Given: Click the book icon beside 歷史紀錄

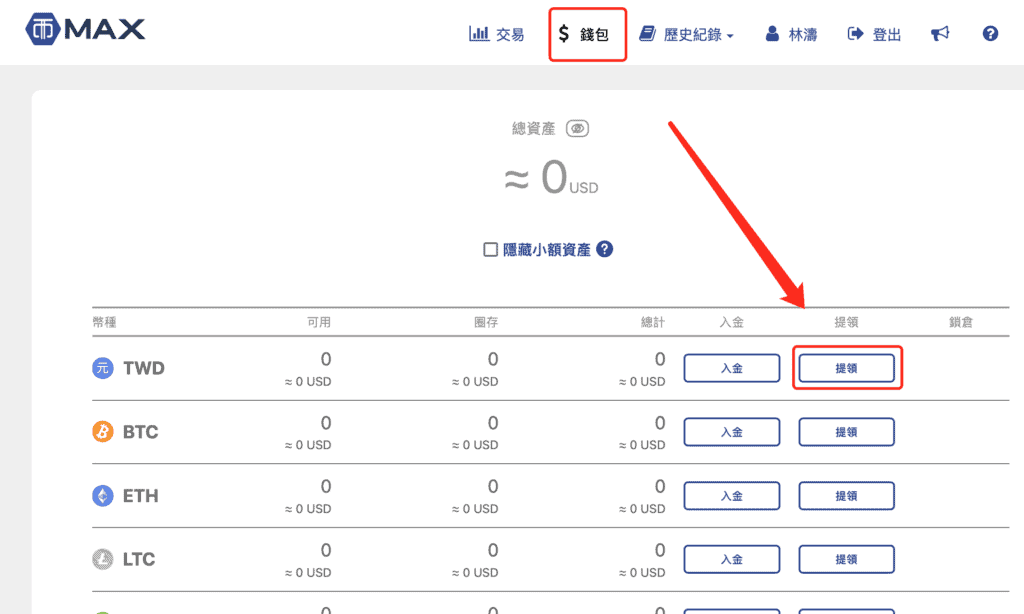Looking at the screenshot, I should click(x=647, y=33).
